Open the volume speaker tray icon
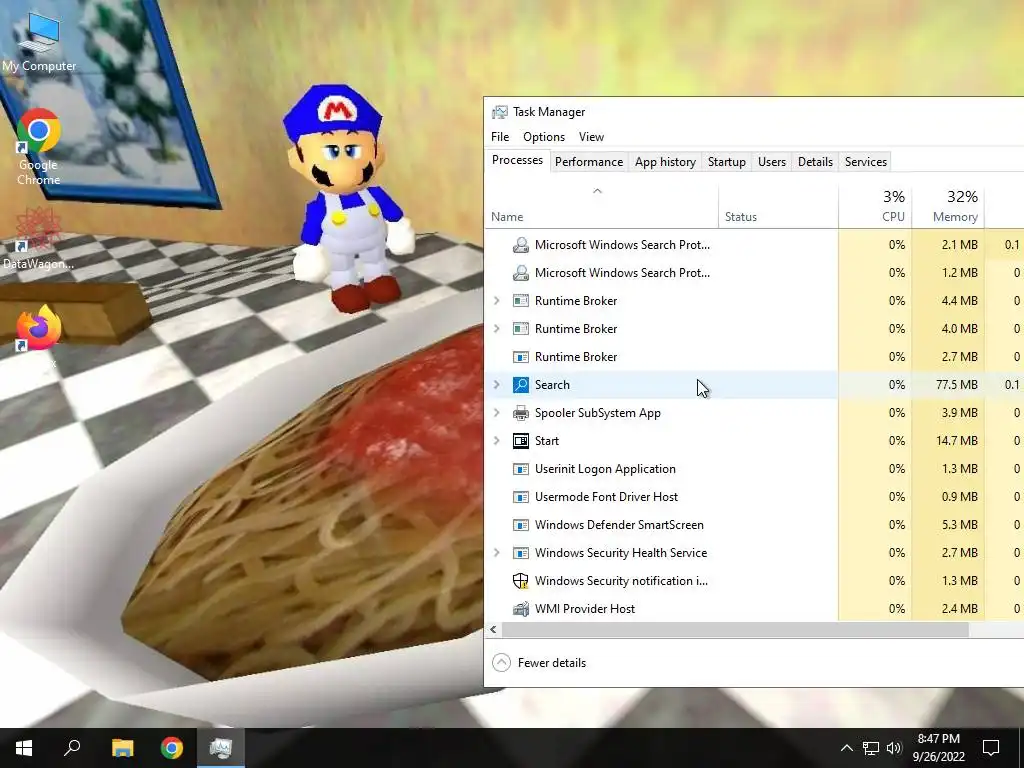Viewport: 1024px width, 768px height. tap(894, 748)
